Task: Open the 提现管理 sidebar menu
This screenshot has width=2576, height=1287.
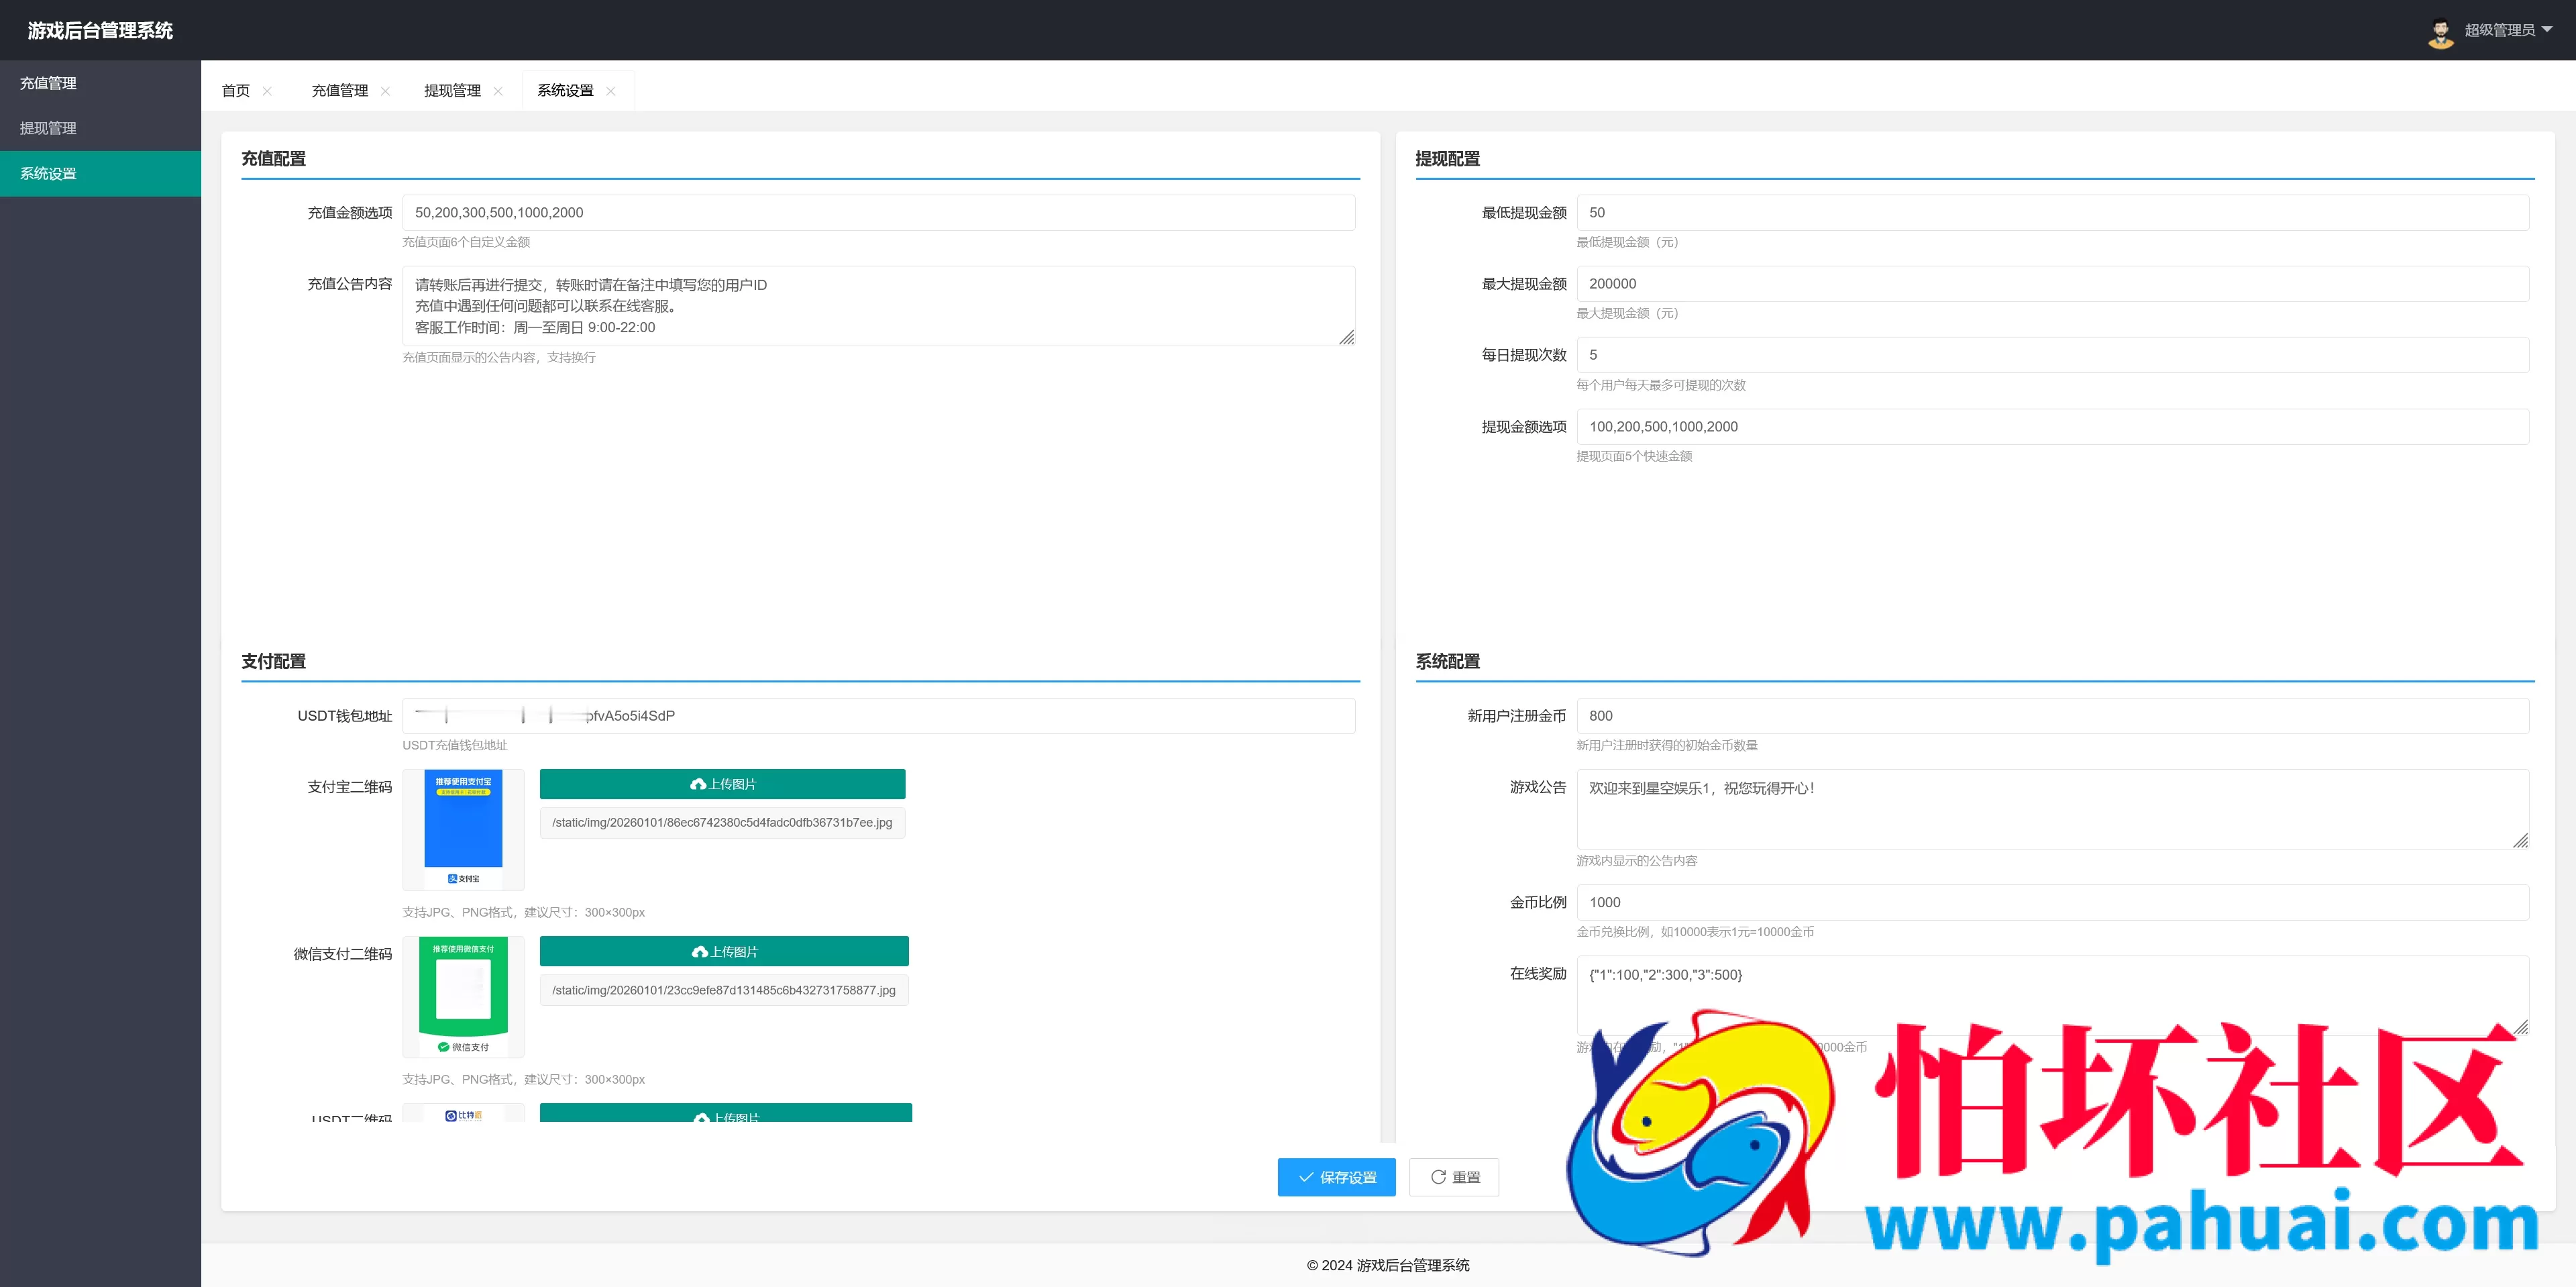Action: (100, 128)
